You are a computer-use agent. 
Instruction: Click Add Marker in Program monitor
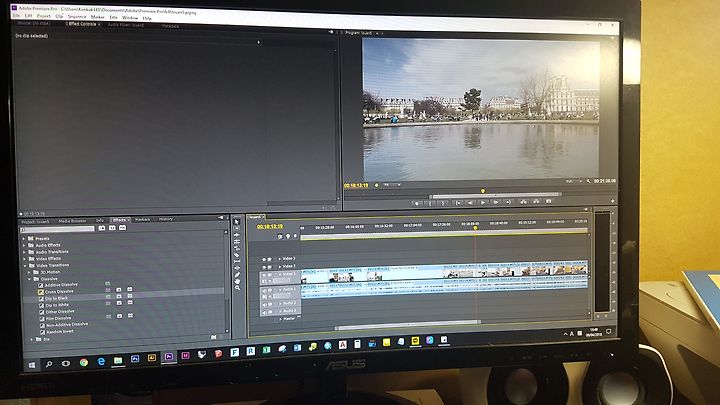pos(417,202)
